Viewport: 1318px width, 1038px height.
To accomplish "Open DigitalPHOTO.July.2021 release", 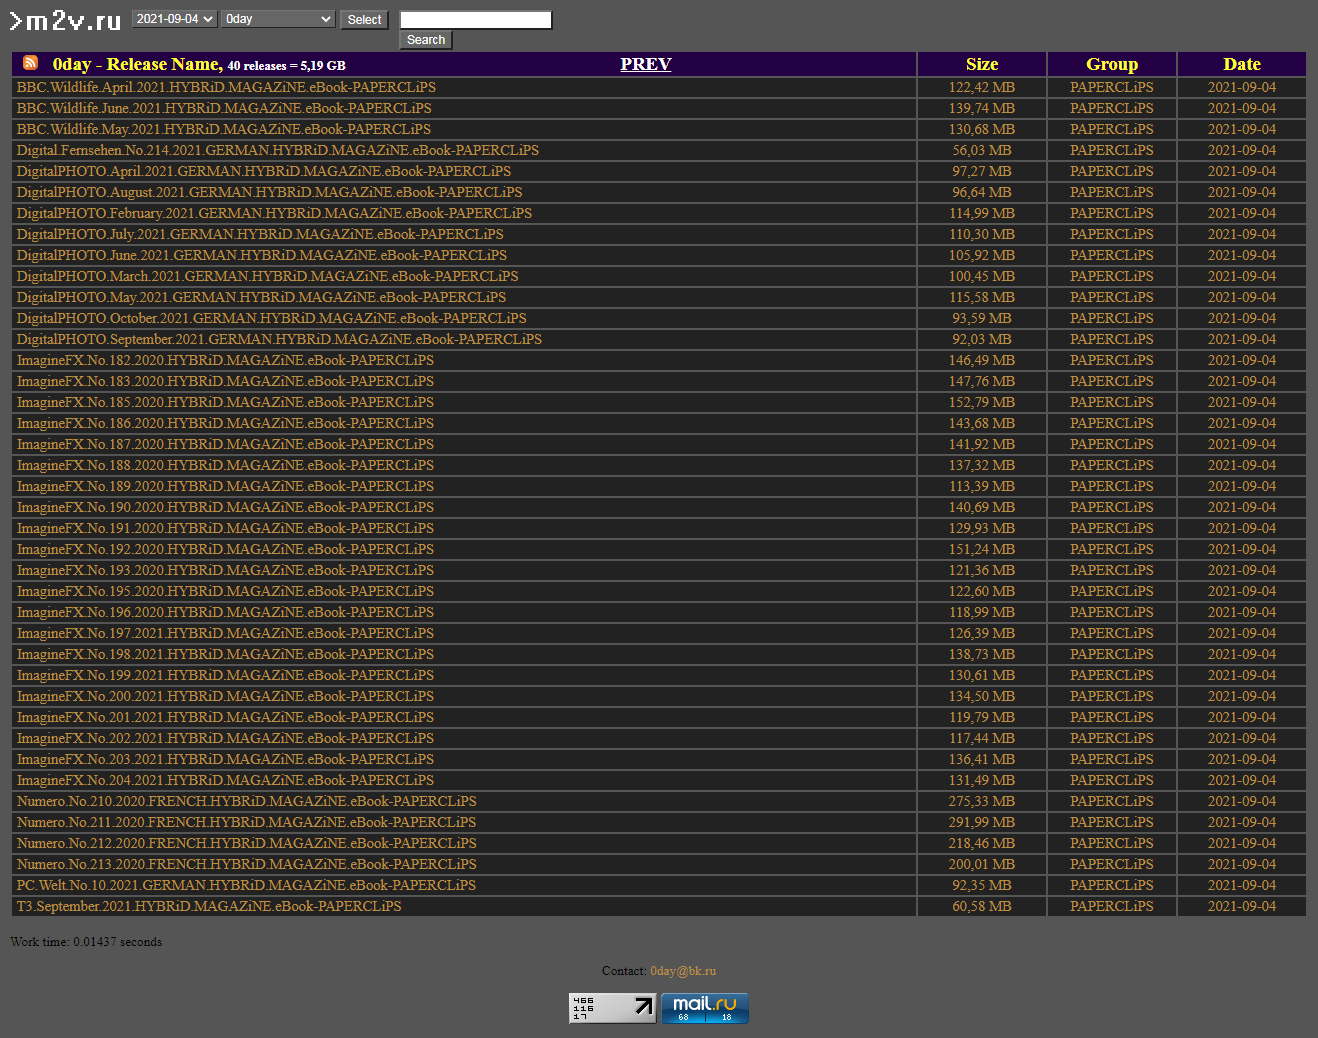I will [x=260, y=234].
